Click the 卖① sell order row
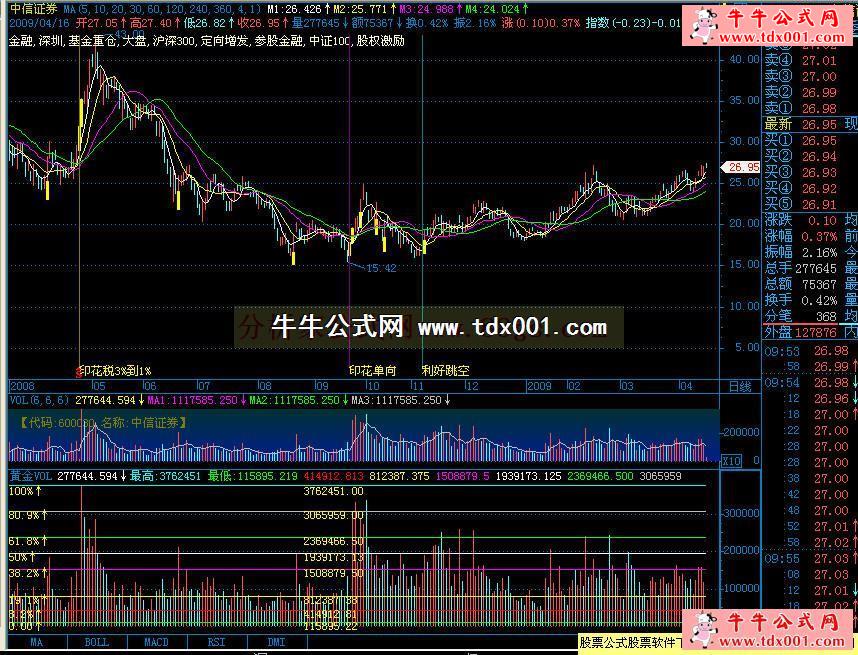 tap(801, 108)
